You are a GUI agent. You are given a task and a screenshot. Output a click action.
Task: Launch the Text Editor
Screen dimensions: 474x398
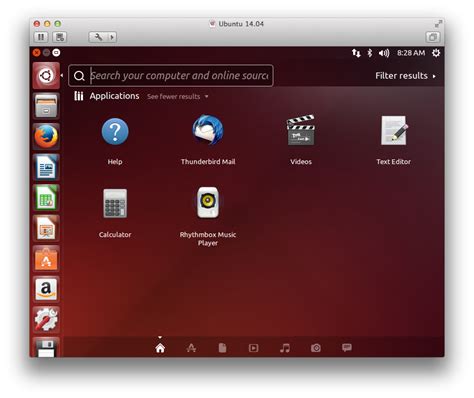[x=394, y=130]
